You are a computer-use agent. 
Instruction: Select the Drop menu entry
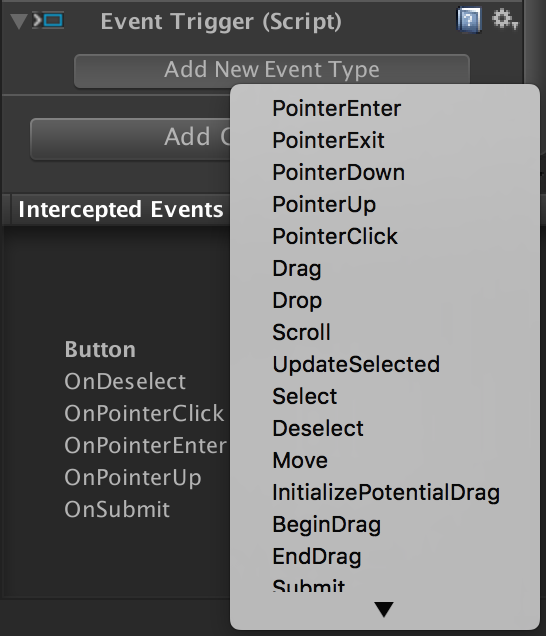point(385,301)
